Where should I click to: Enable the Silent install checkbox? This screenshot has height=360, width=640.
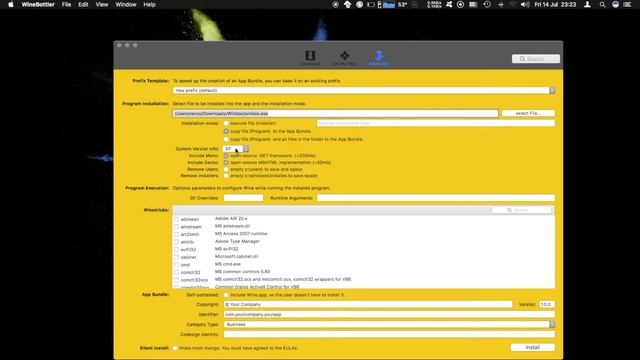tap(175, 348)
